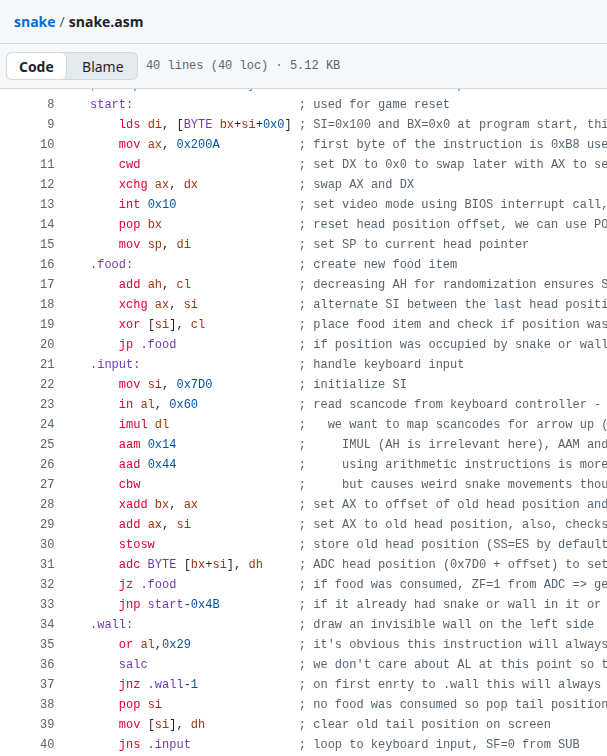Click the value 0x200A on line 10
This screenshot has height=756, width=607.
[198, 144]
